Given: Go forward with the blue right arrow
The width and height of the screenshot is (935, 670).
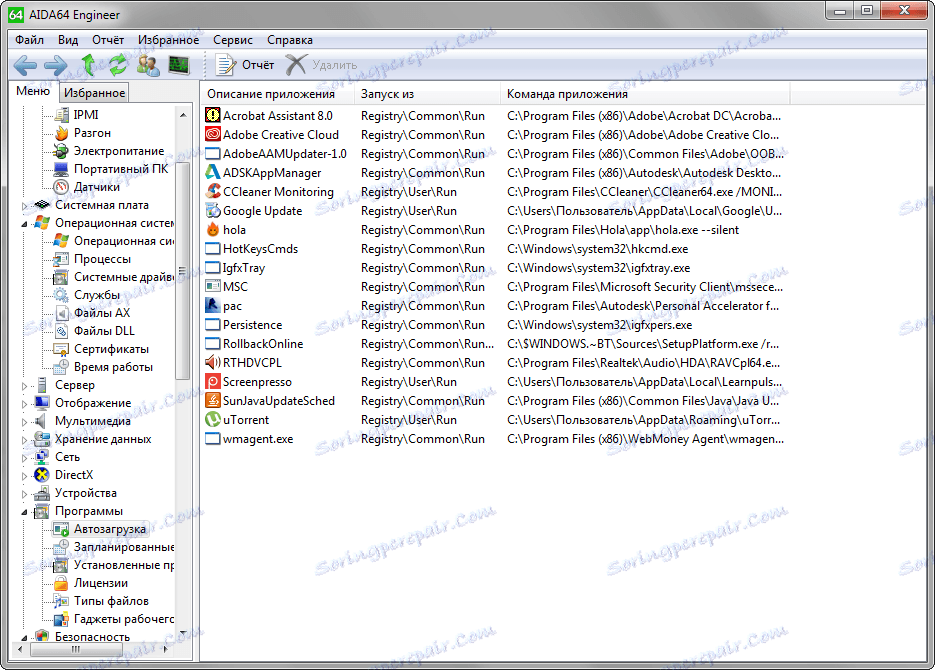Looking at the screenshot, I should 56,65.
